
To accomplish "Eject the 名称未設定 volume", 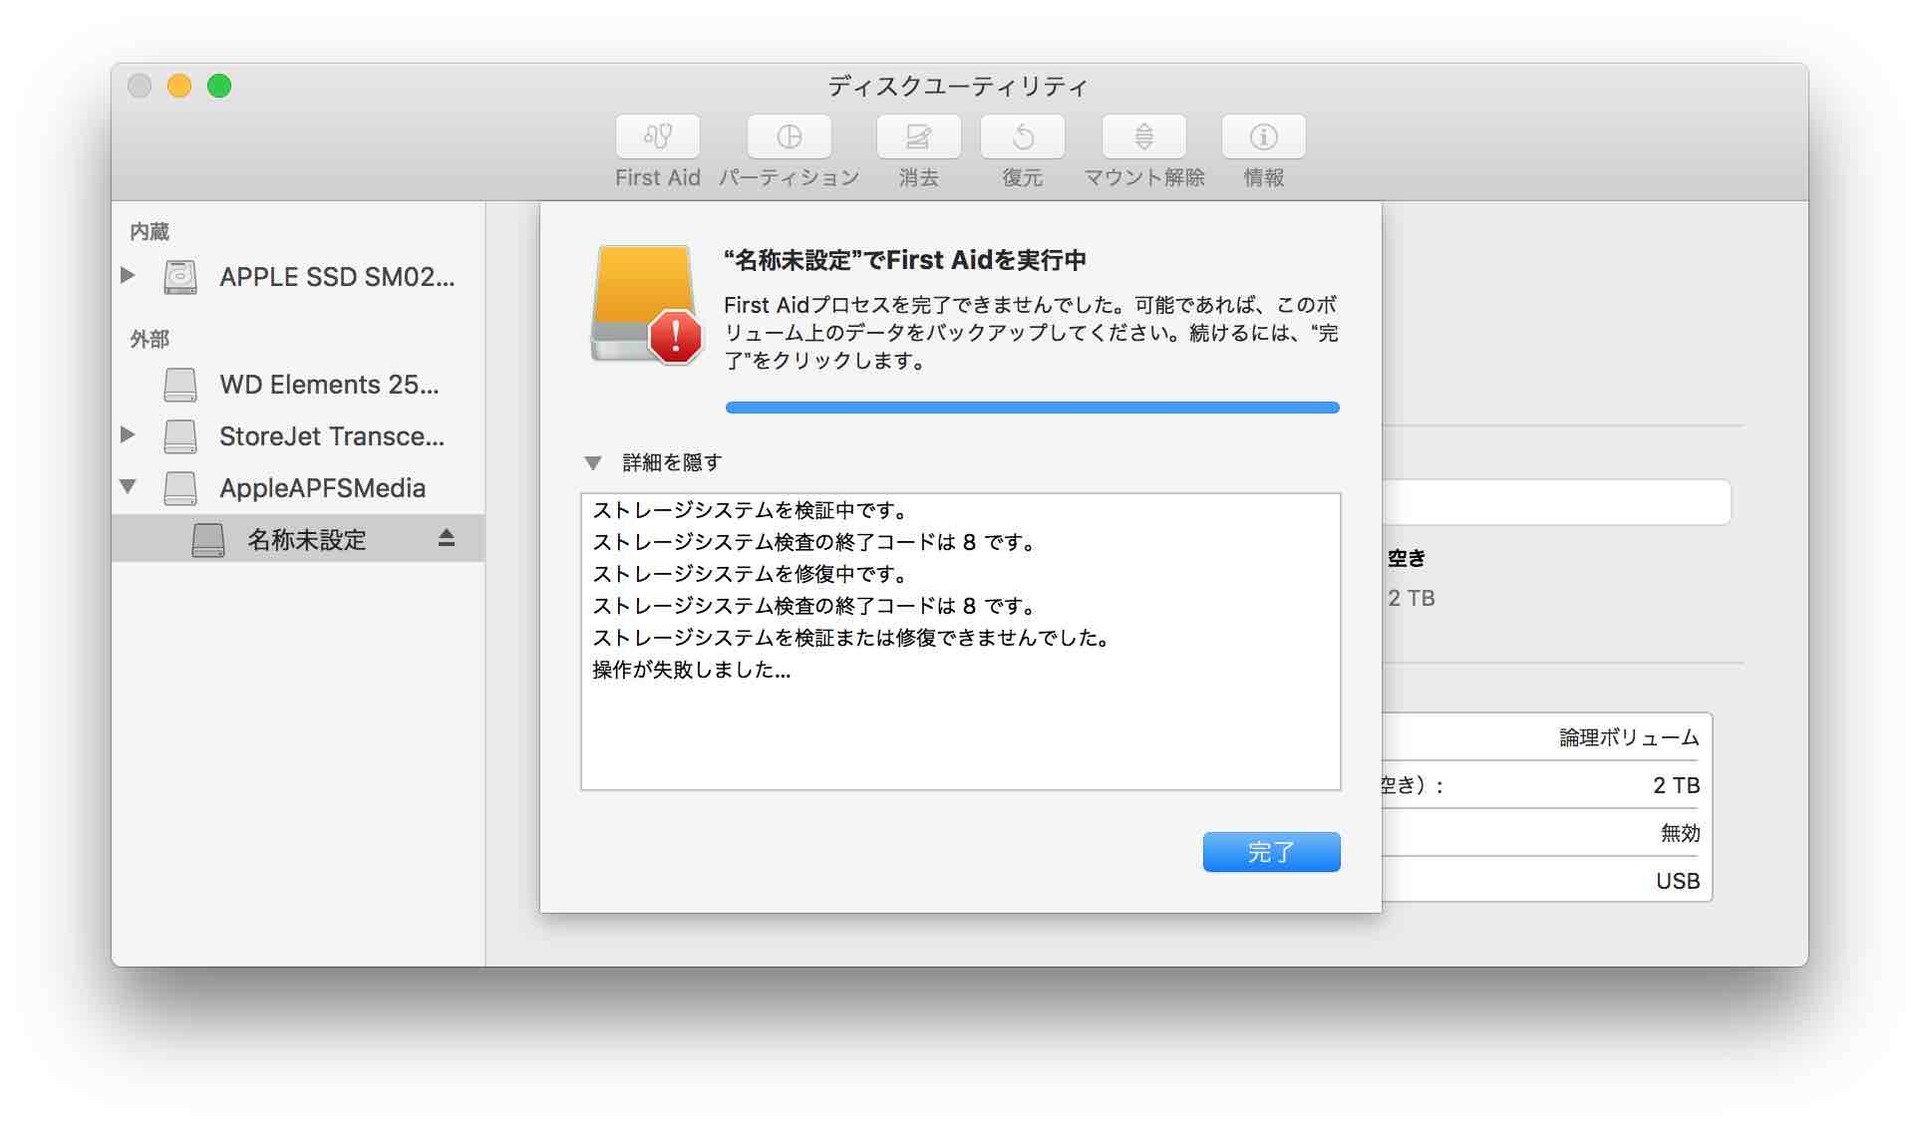I will point(446,538).
